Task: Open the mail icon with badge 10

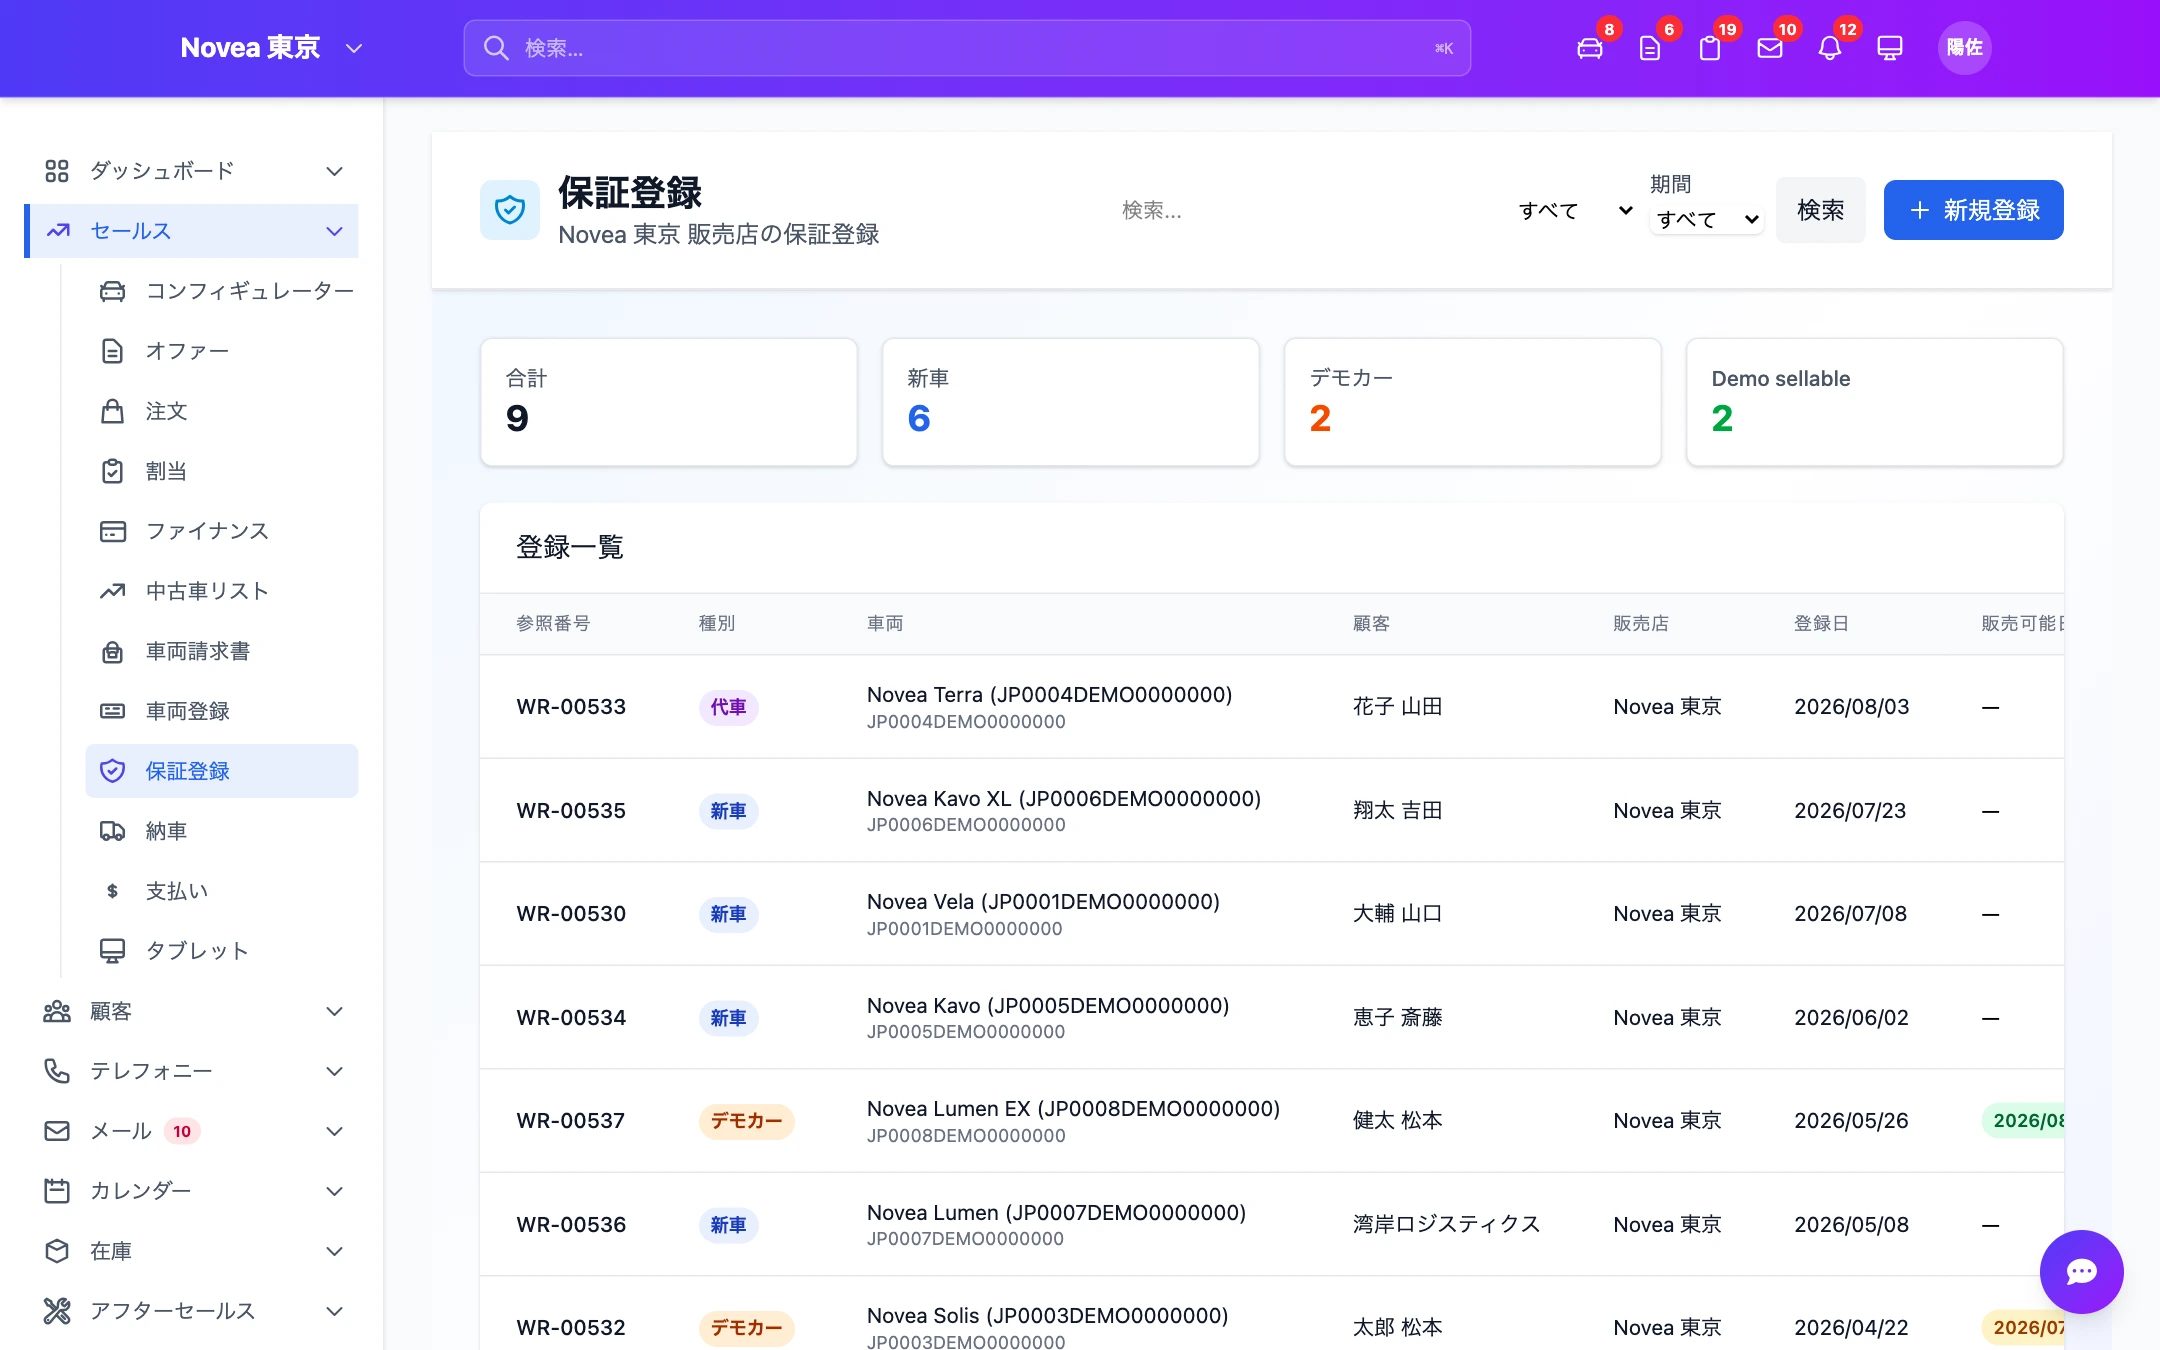Action: (x=1770, y=48)
